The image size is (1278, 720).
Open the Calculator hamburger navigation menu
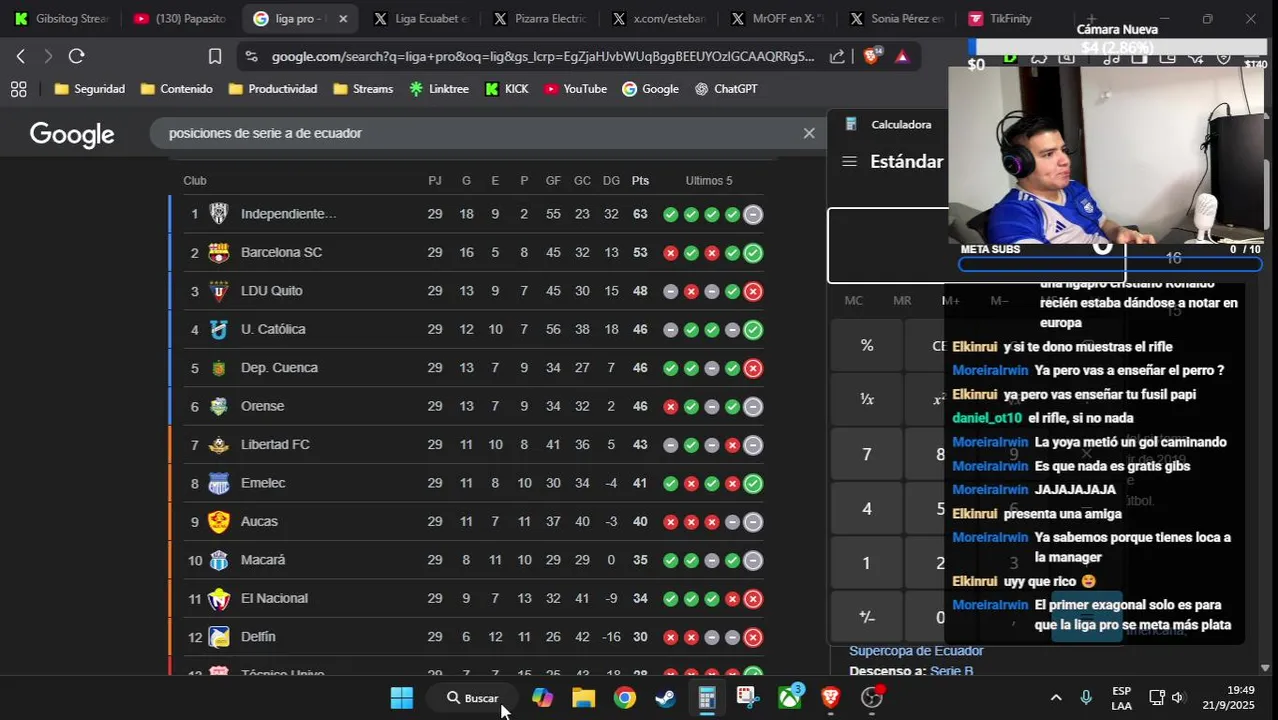point(849,161)
